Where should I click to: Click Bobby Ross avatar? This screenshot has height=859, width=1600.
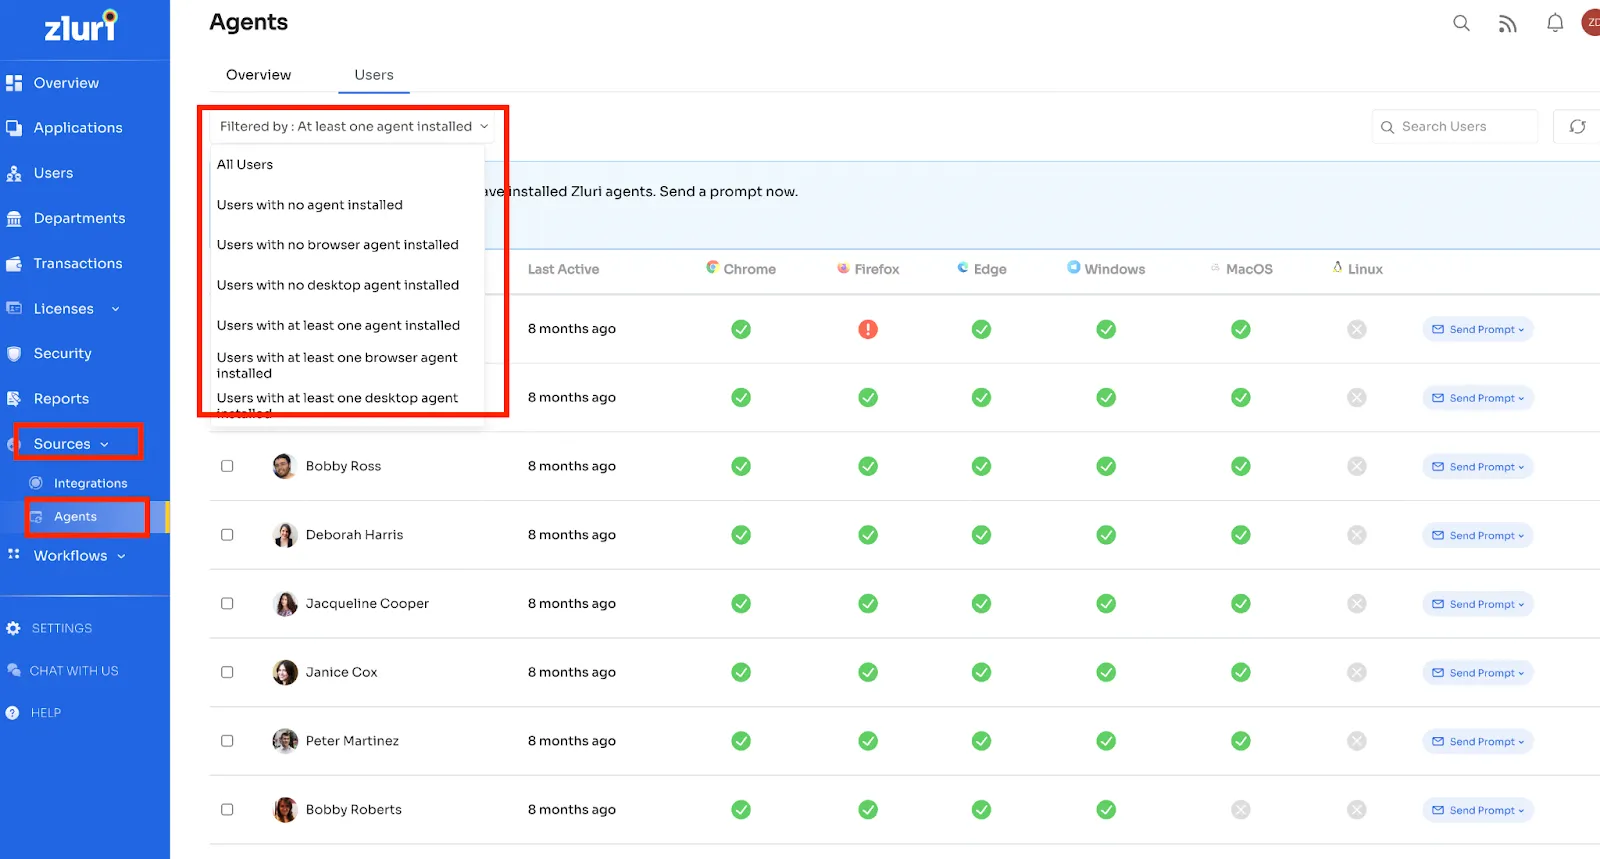(284, 466)
